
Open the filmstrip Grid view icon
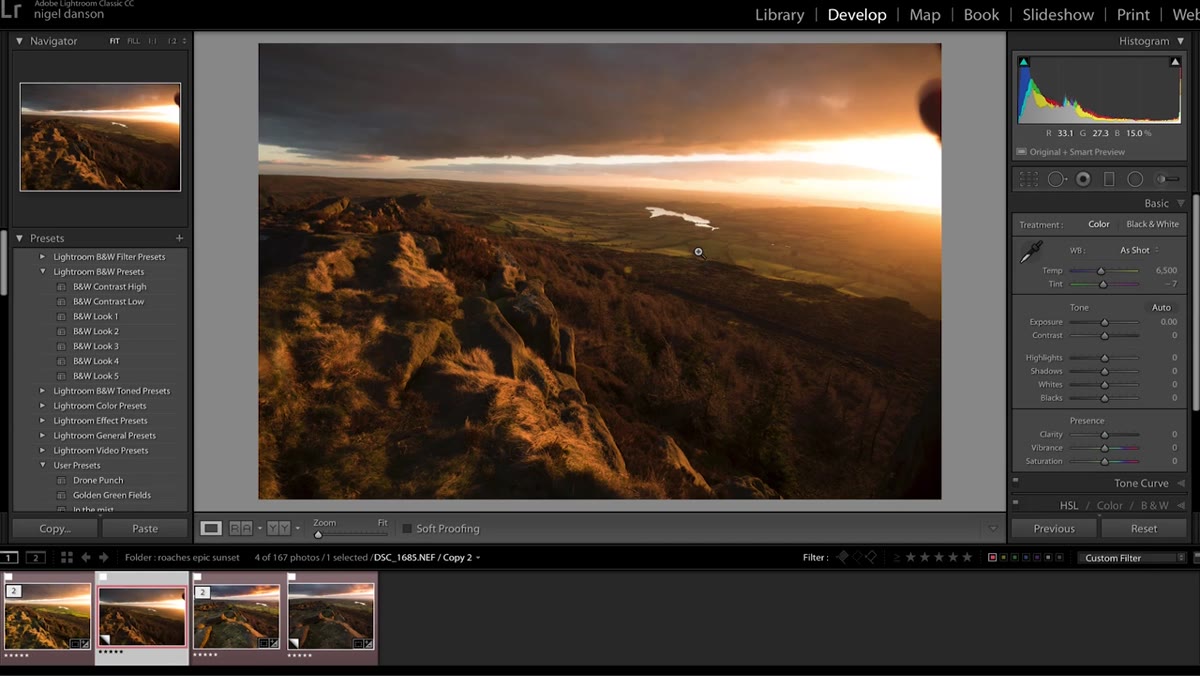coord(67,557)
